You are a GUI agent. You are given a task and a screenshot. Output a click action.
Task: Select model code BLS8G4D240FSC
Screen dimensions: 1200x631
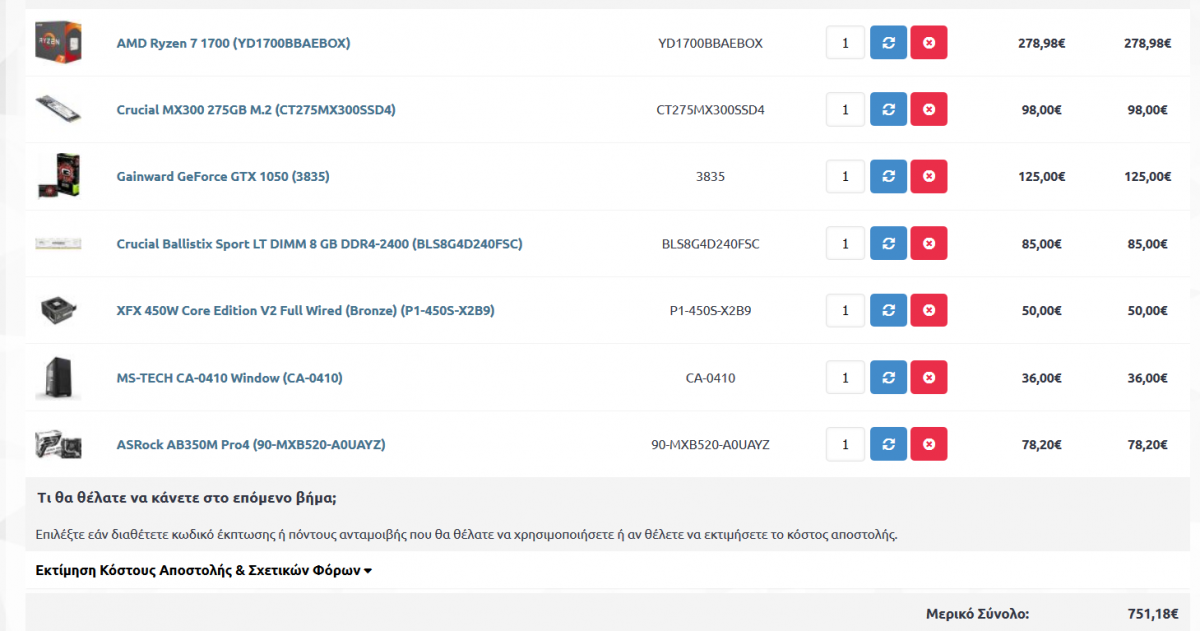point(710,244)
